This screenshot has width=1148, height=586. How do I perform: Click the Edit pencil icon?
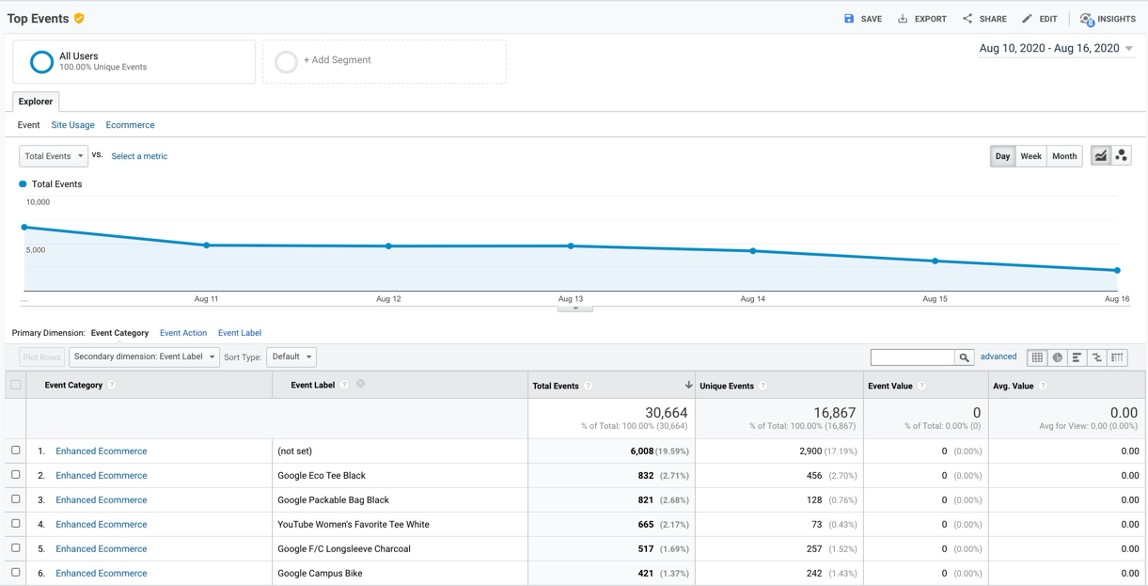(x=1027, y=18)
